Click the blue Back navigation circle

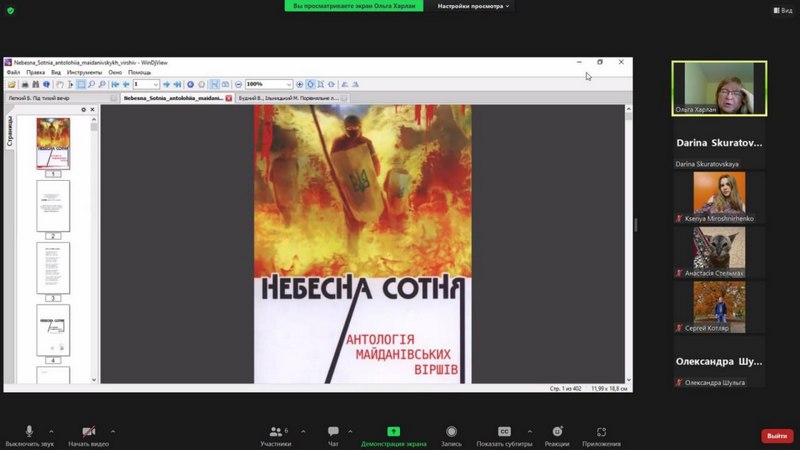coord(190,84)
